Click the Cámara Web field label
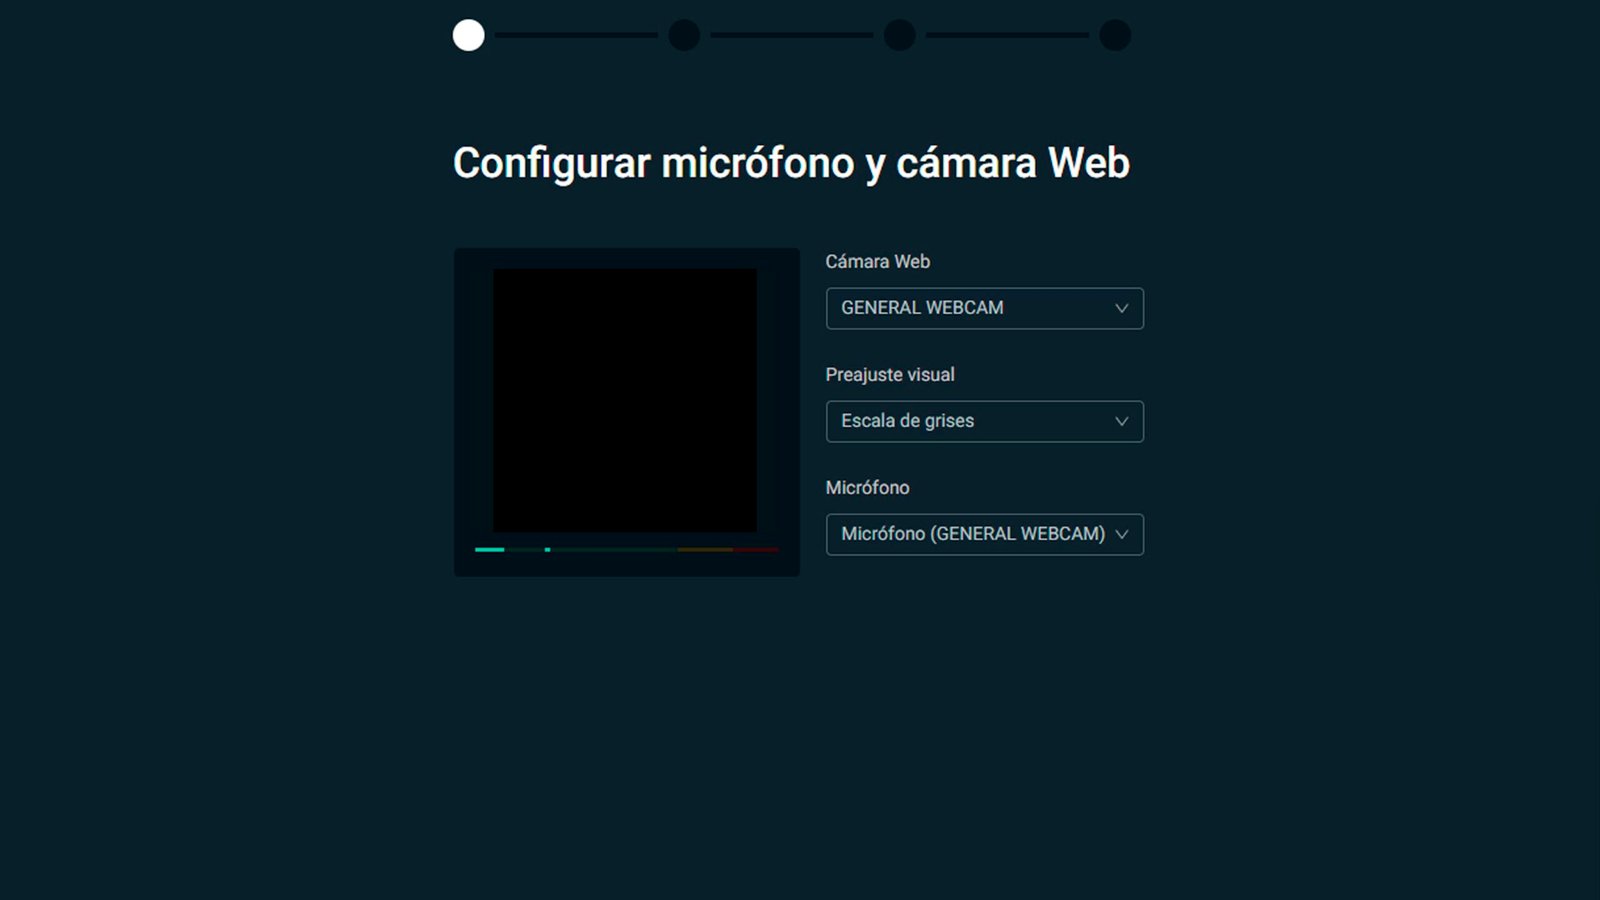Image resolution: width=1600 pixels, height=900 pixels. click(x=877, y=262)
